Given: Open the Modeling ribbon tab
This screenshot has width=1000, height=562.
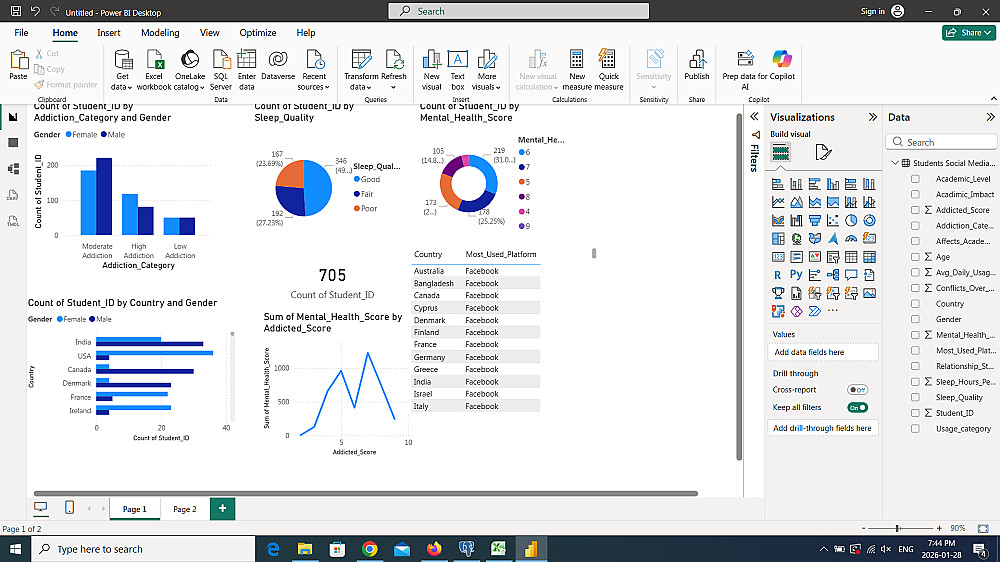Looking at the screenshot, I should pos(160,33).
